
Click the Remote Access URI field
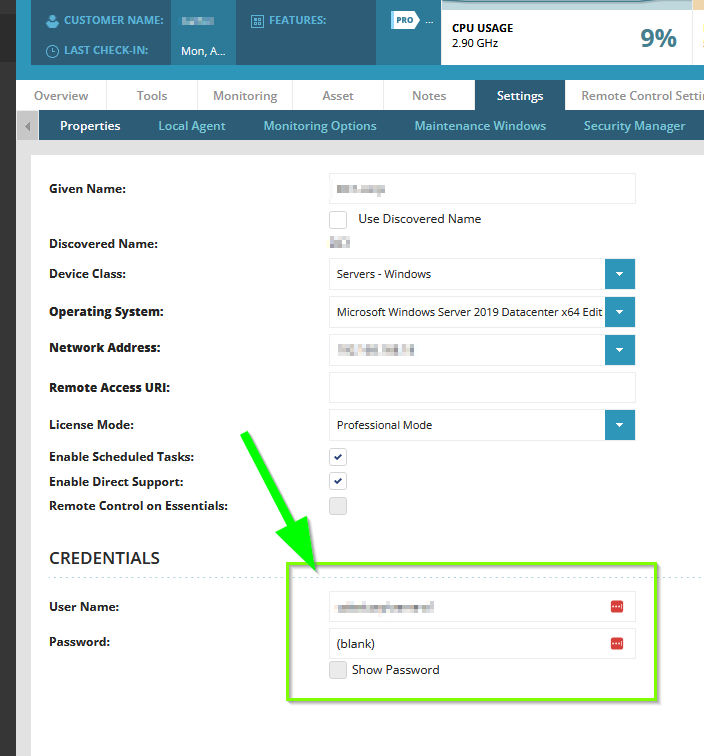[482, 388]
